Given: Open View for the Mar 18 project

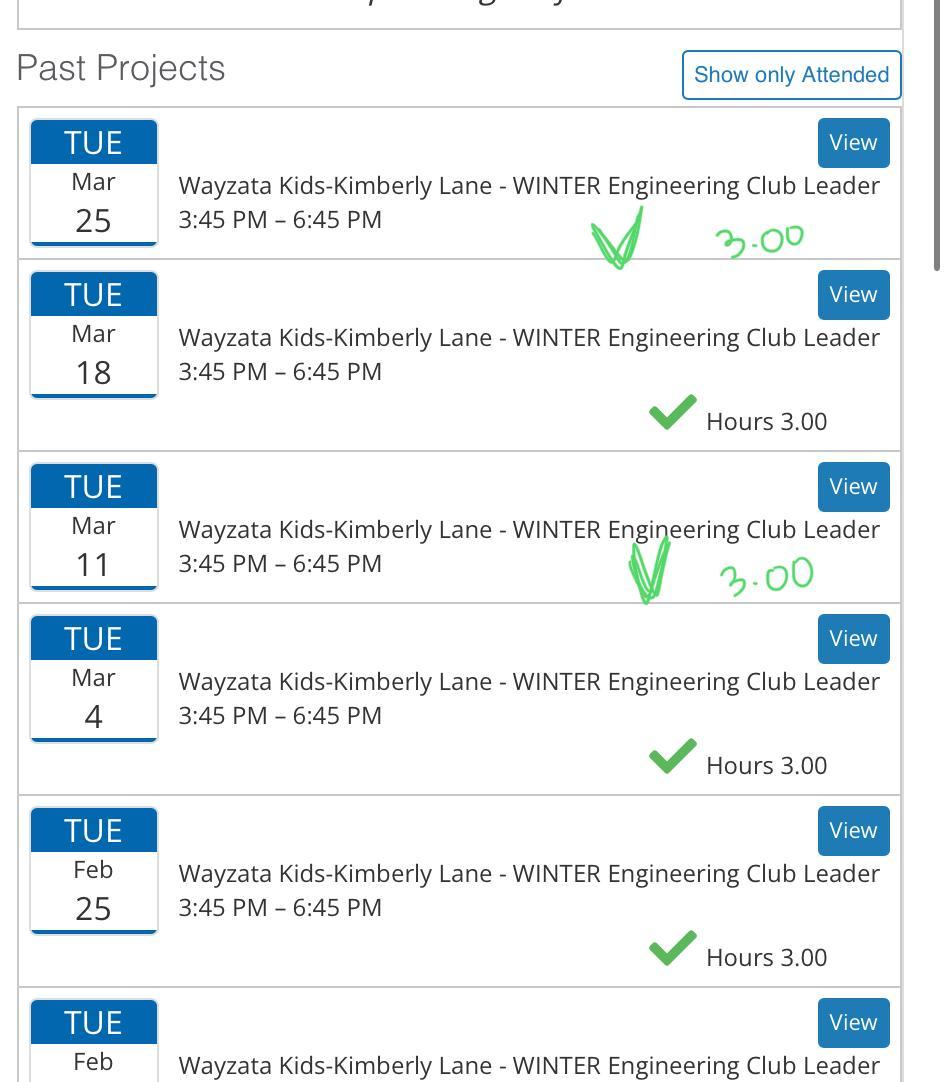Looking at the screenshot, I should tap(853, 295).
